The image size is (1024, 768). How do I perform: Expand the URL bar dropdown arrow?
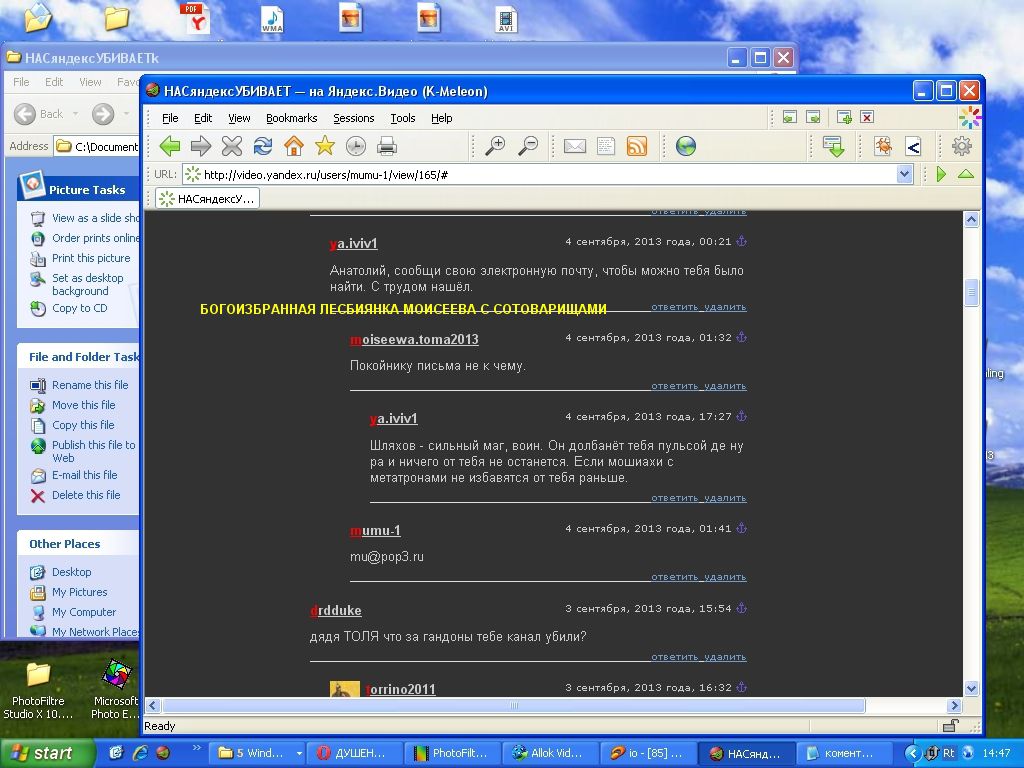[904, 174]
